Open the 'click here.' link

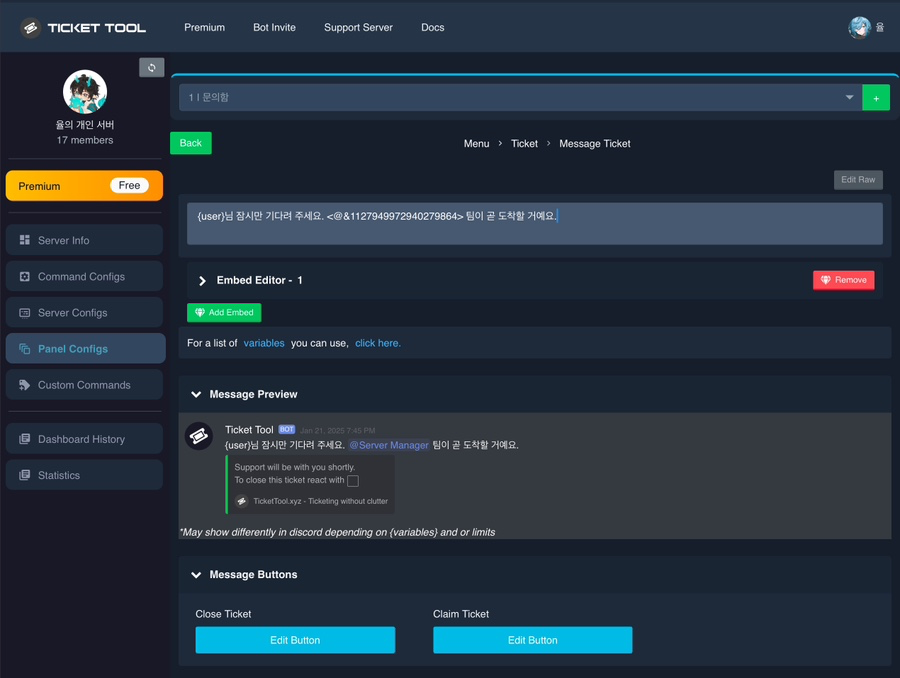point(378,343)
